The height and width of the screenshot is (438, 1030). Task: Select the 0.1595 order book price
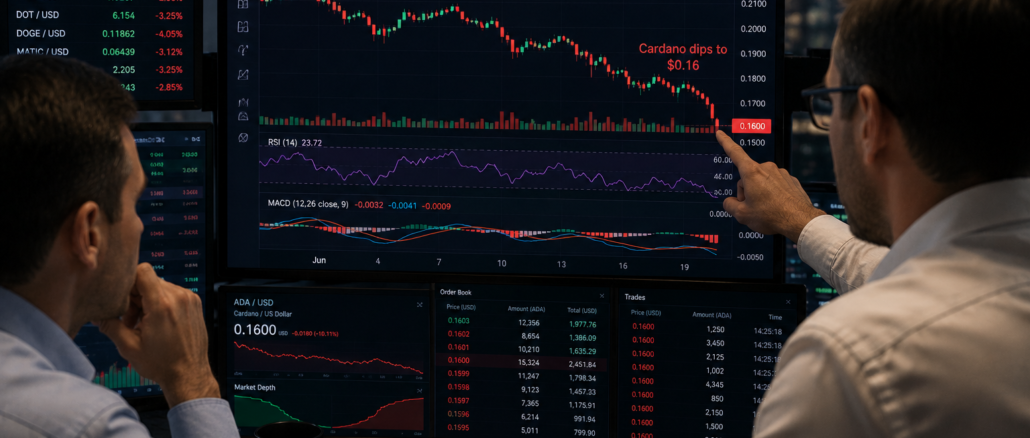tap(459, 428)
